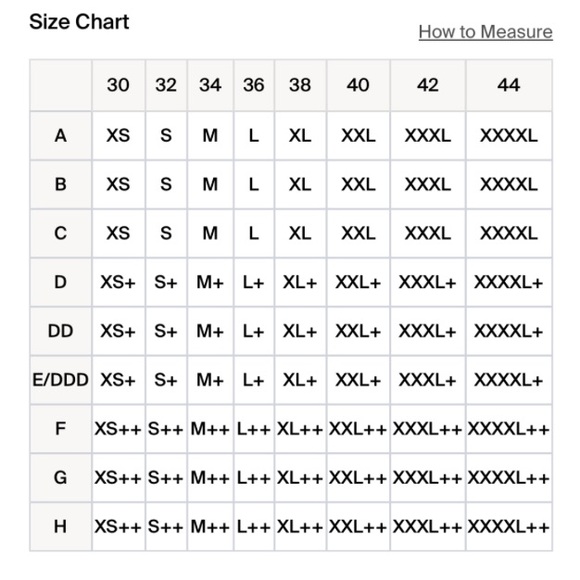The width and height of the screenshot is (580, 580).
Task: Open the How to Measure link
Action: coord(485,31)
